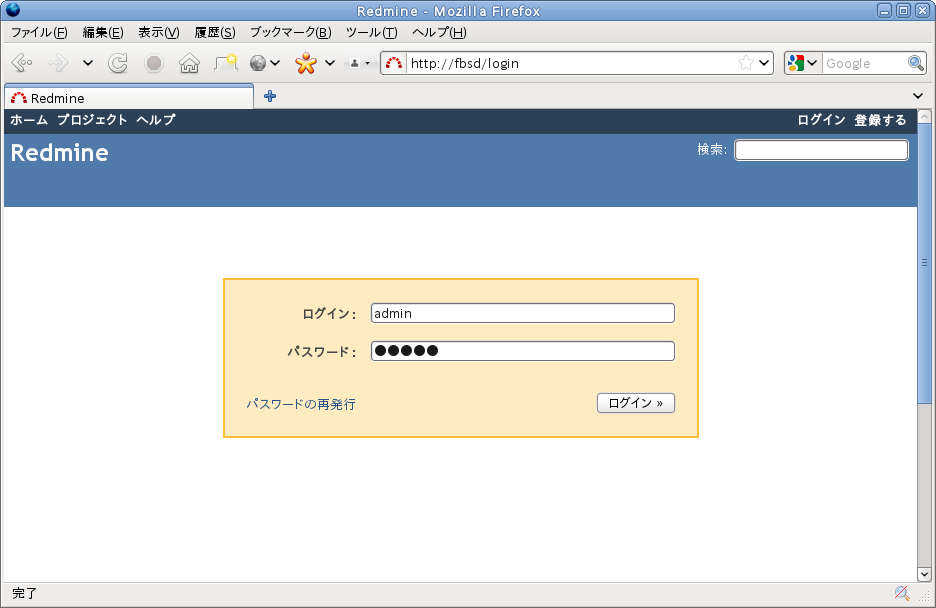Open the list all tabs dropdown
Screen dimensions: 936x608
click(x=918, y=96)
